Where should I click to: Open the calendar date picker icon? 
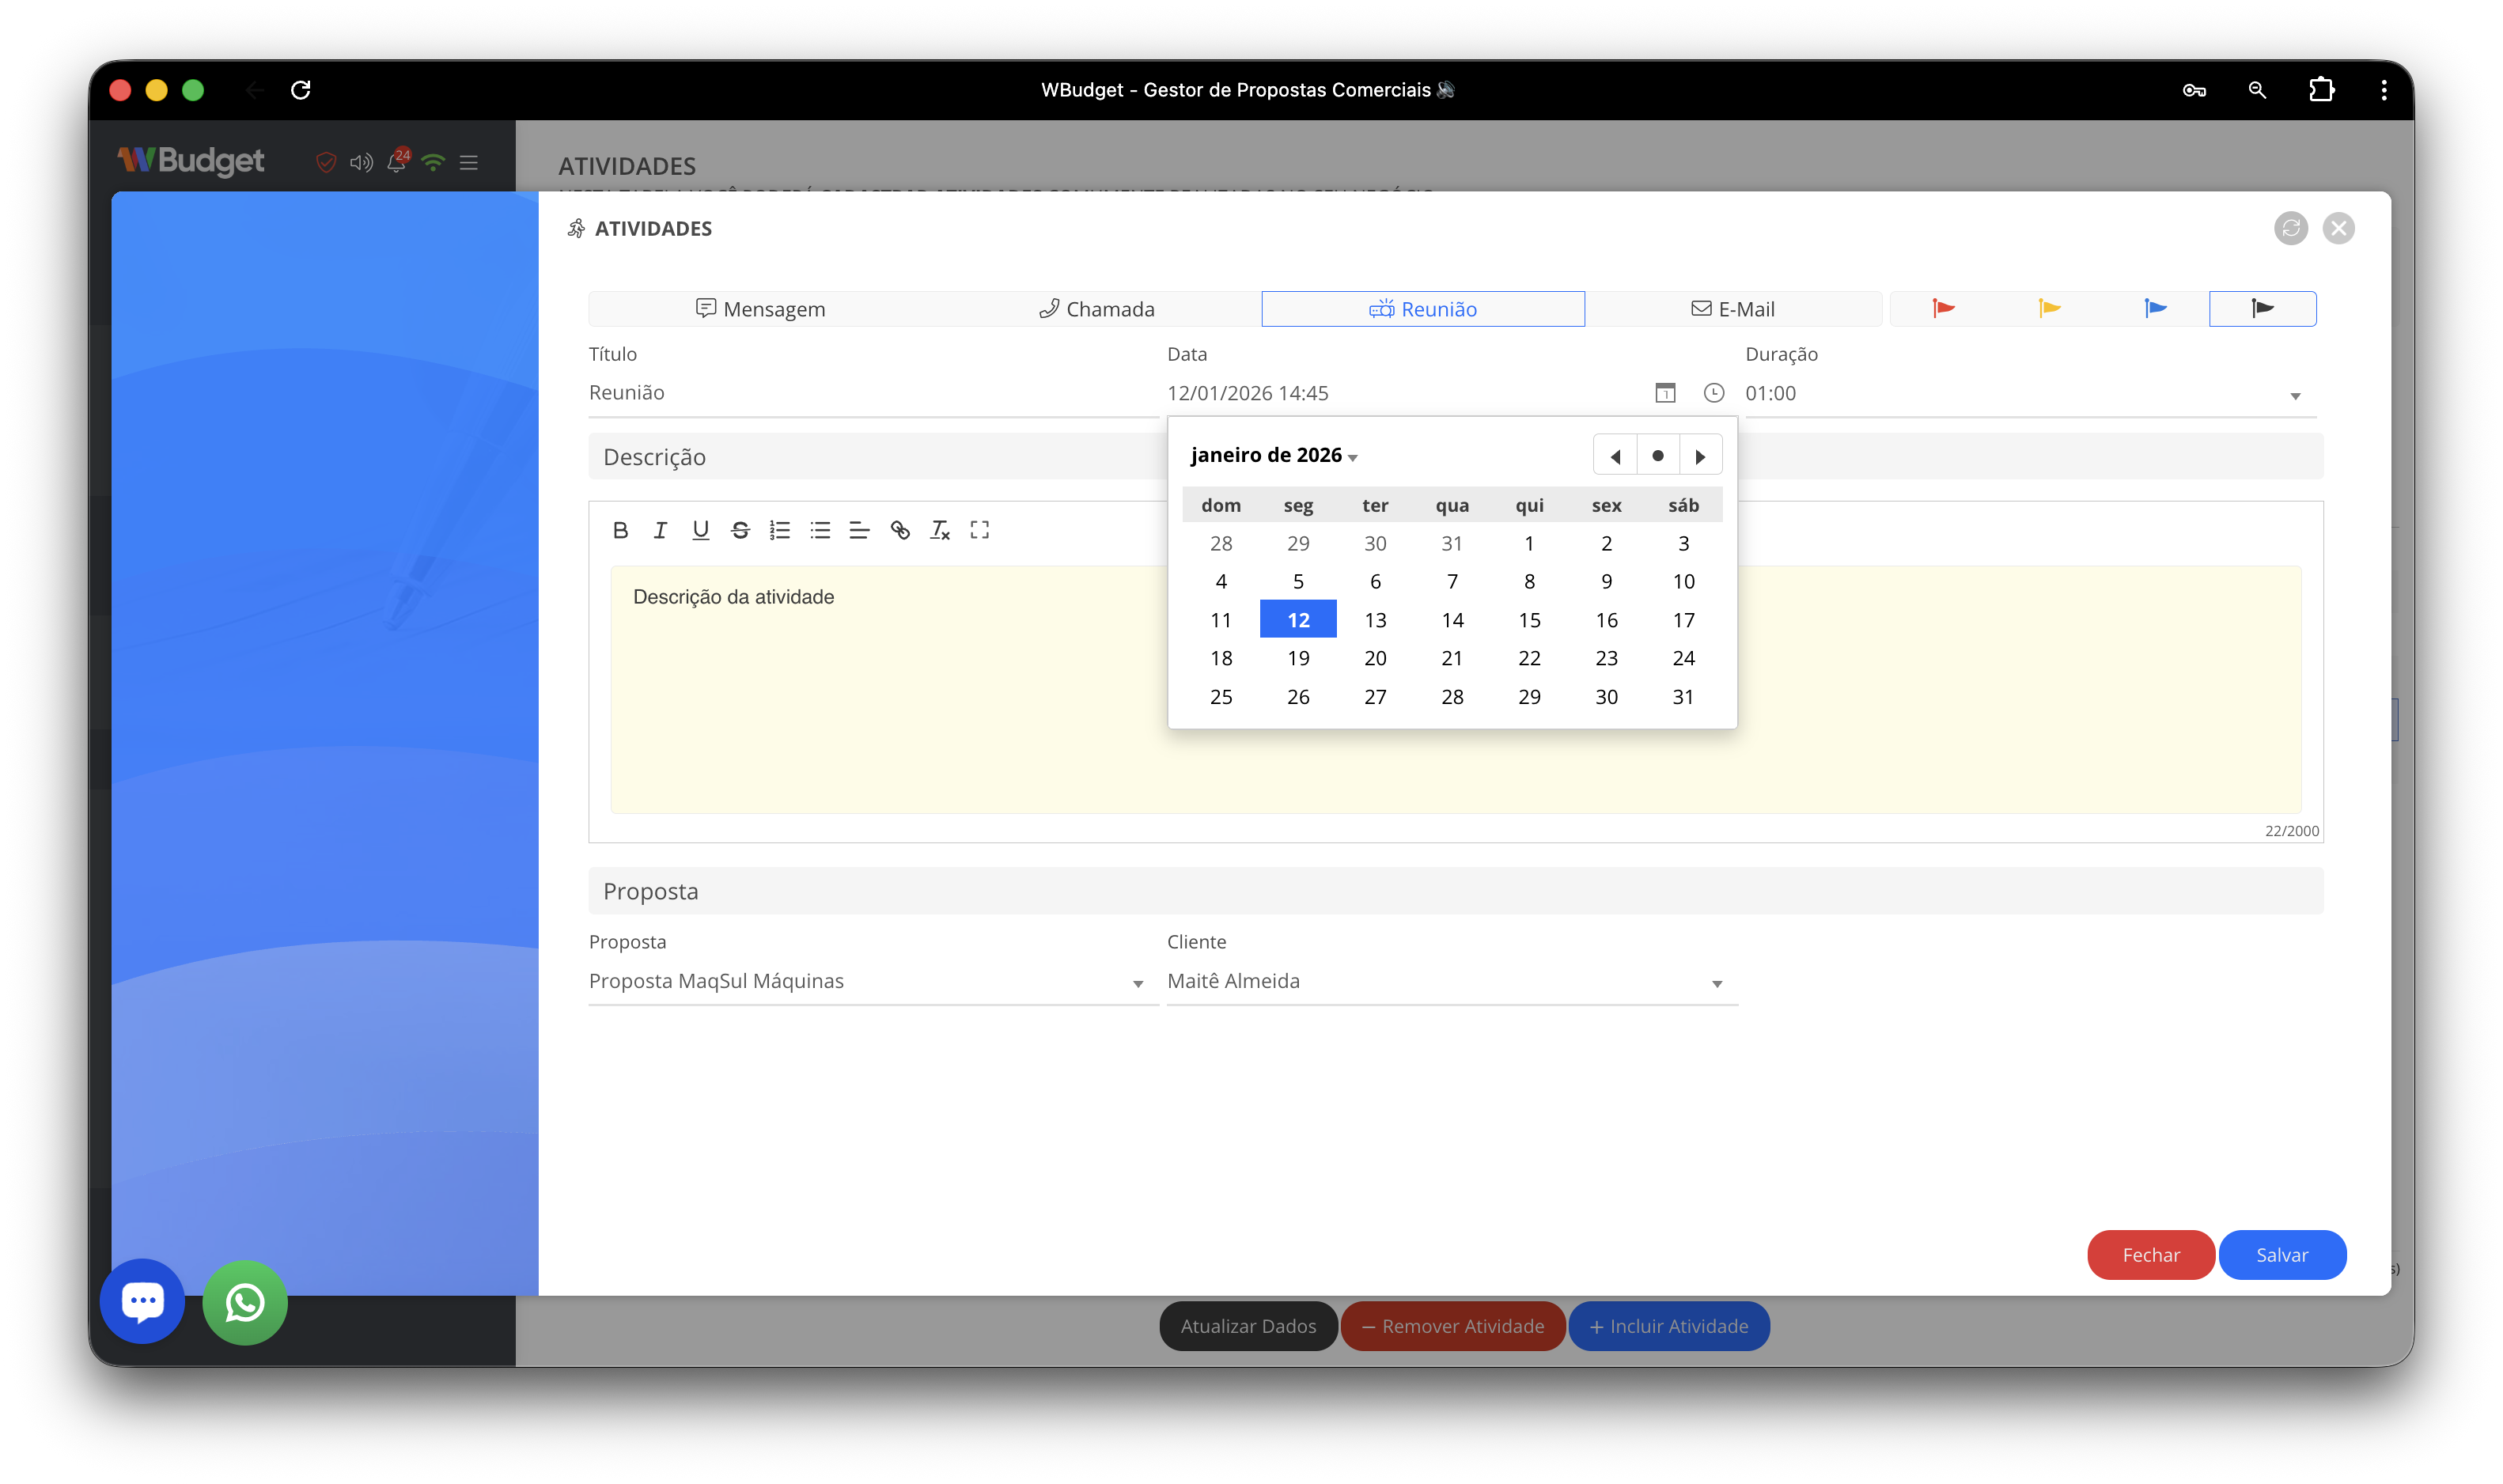pyautogui.click(x=1665, y=393)
